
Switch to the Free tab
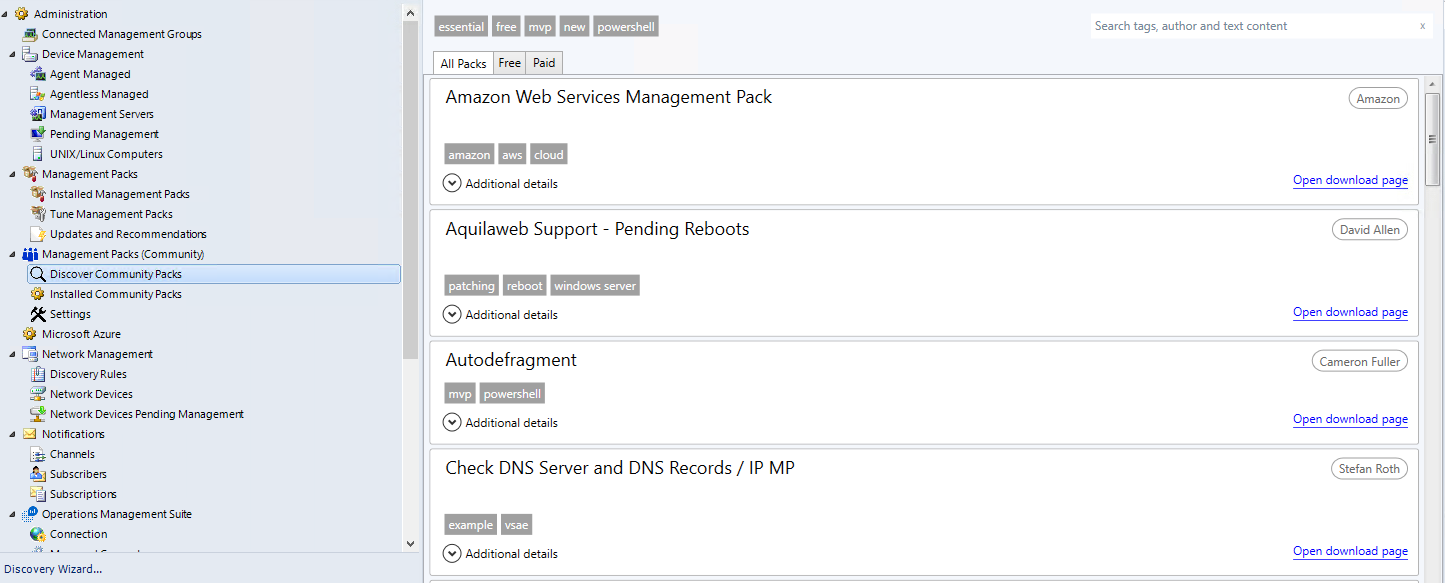[510, 63]
